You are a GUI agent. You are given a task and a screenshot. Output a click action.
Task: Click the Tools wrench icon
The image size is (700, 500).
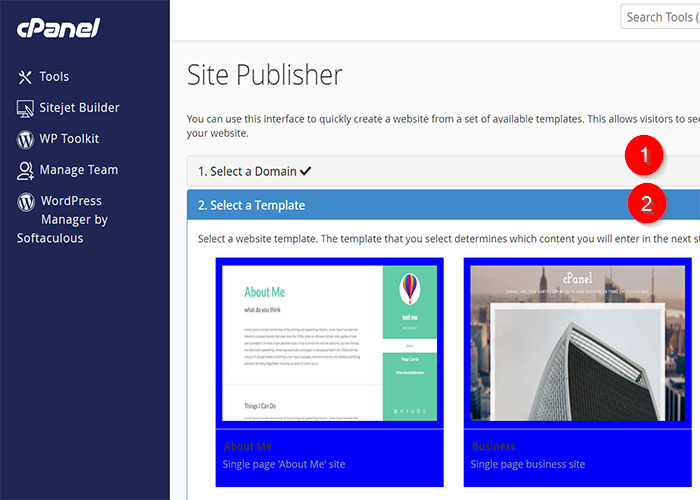click(x=25, y=77)
